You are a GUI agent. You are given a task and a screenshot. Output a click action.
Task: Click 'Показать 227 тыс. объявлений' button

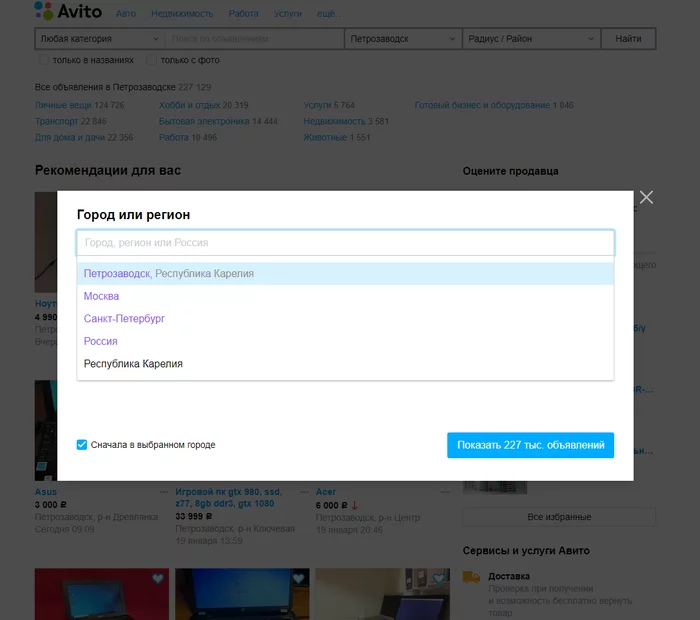click(x=530, y=445)
